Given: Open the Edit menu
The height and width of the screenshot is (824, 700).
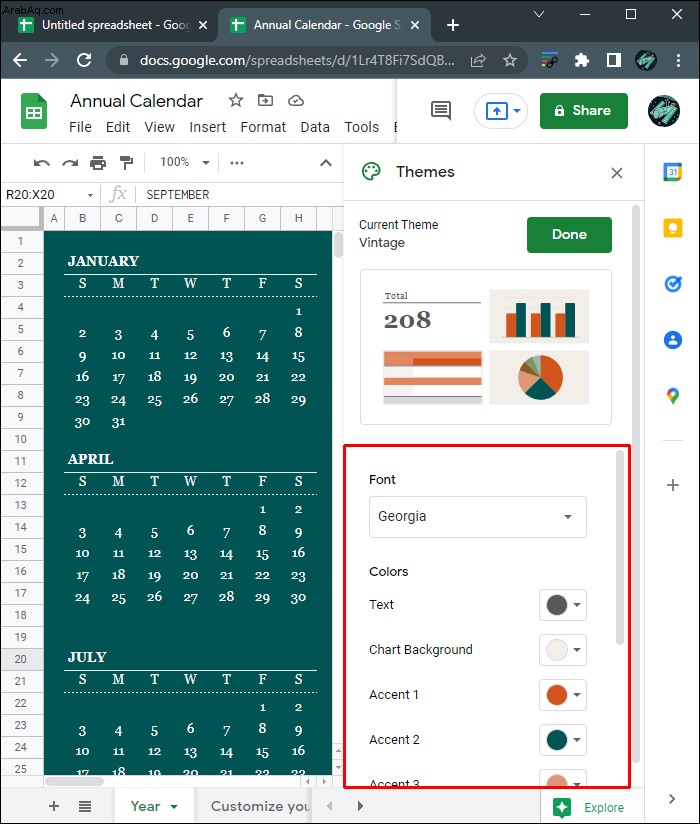Looking at the screenshot, I should 118,127.
